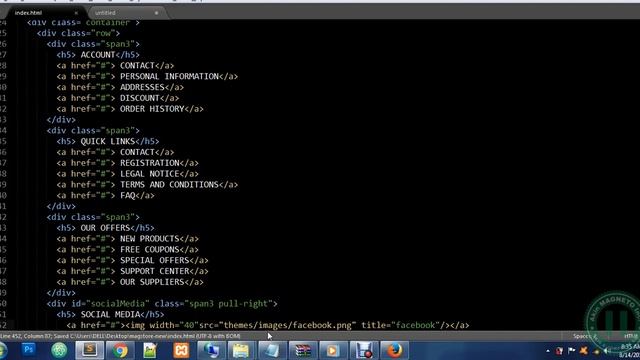The height and width of the screenshot is (360, 640).
Task: Click the div class="row" line
Action: [x=78, y=33]
